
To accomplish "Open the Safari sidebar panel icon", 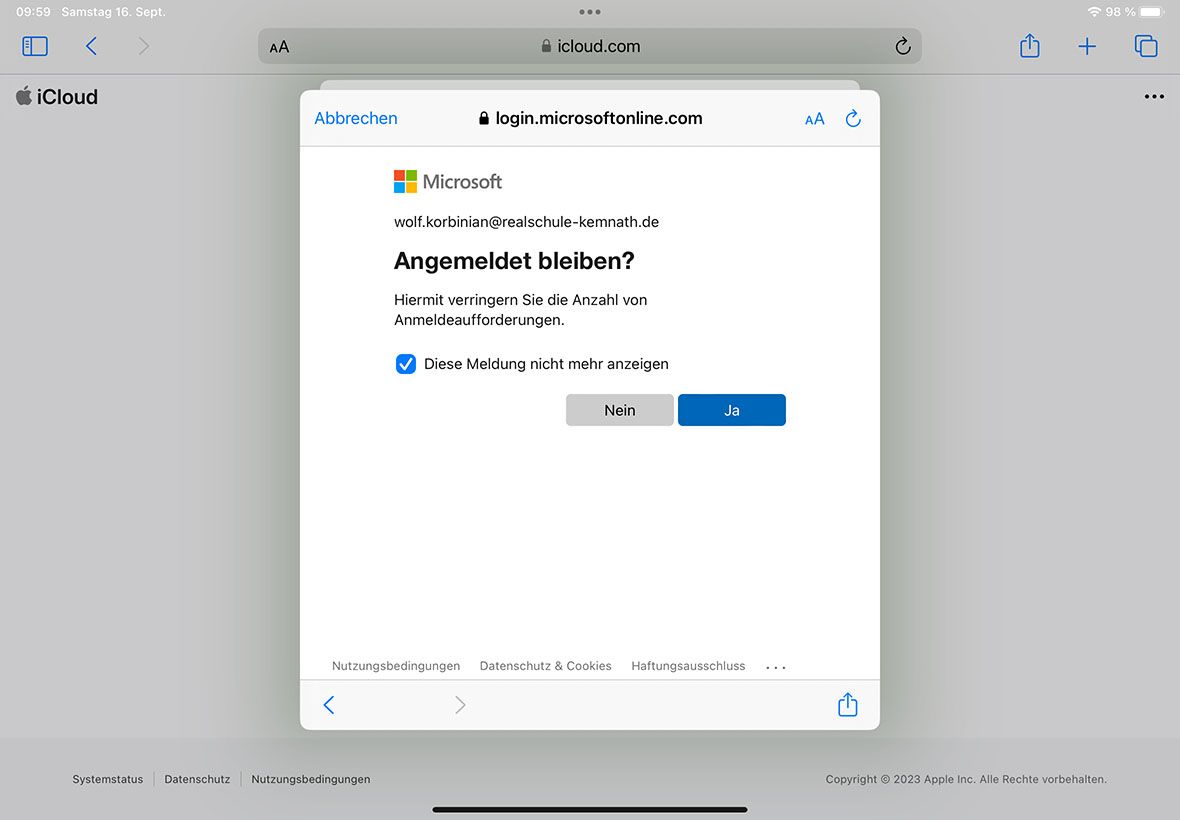I will (35, 46).
